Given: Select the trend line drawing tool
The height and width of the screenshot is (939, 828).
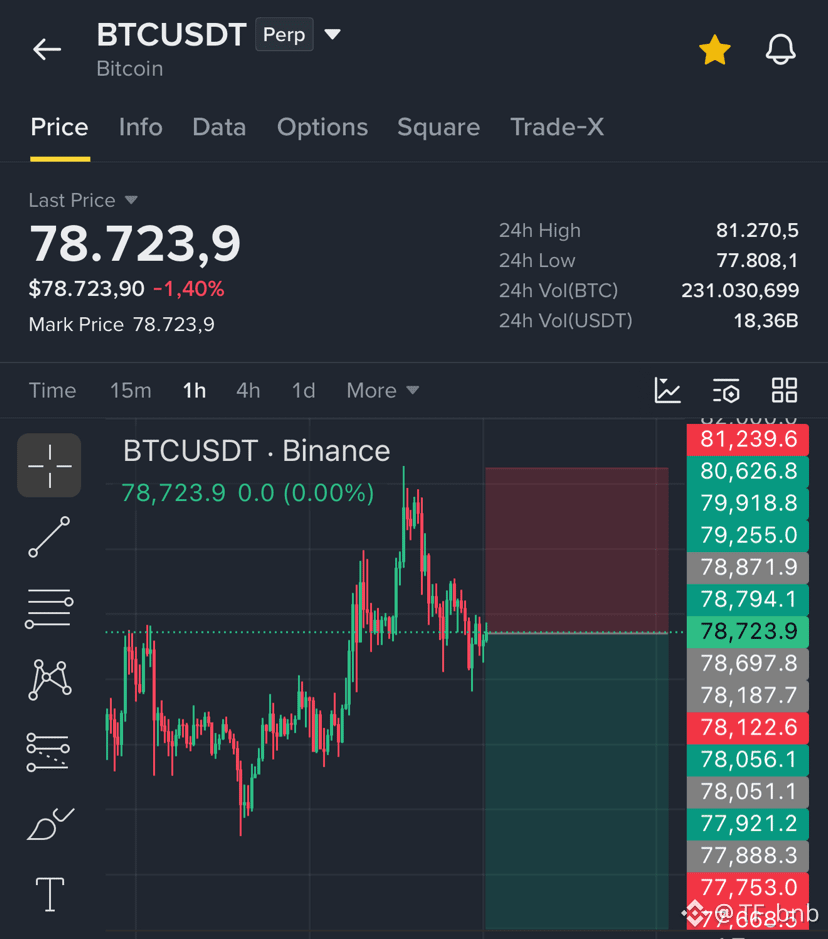Looking at the screenshot, I should click(x=49, y=537).
